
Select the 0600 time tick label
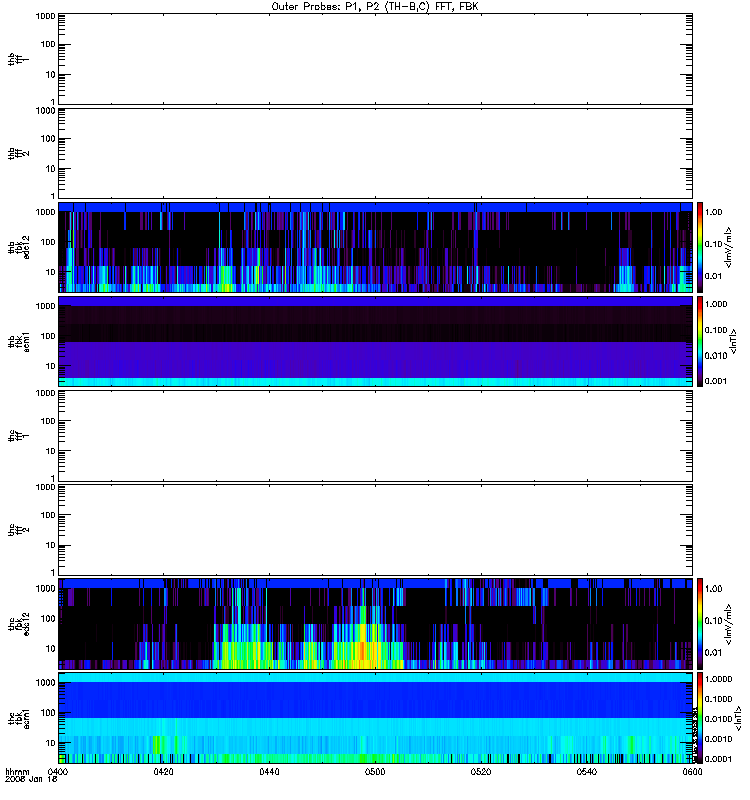(x=692, y=772)
